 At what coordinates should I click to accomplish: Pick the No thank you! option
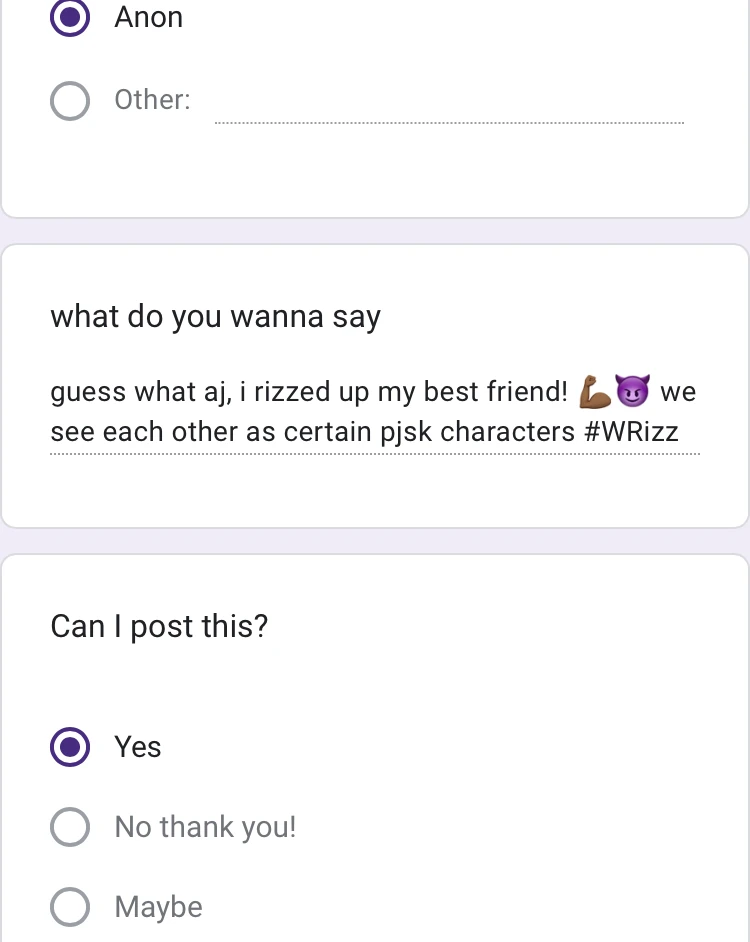[70, 827]
